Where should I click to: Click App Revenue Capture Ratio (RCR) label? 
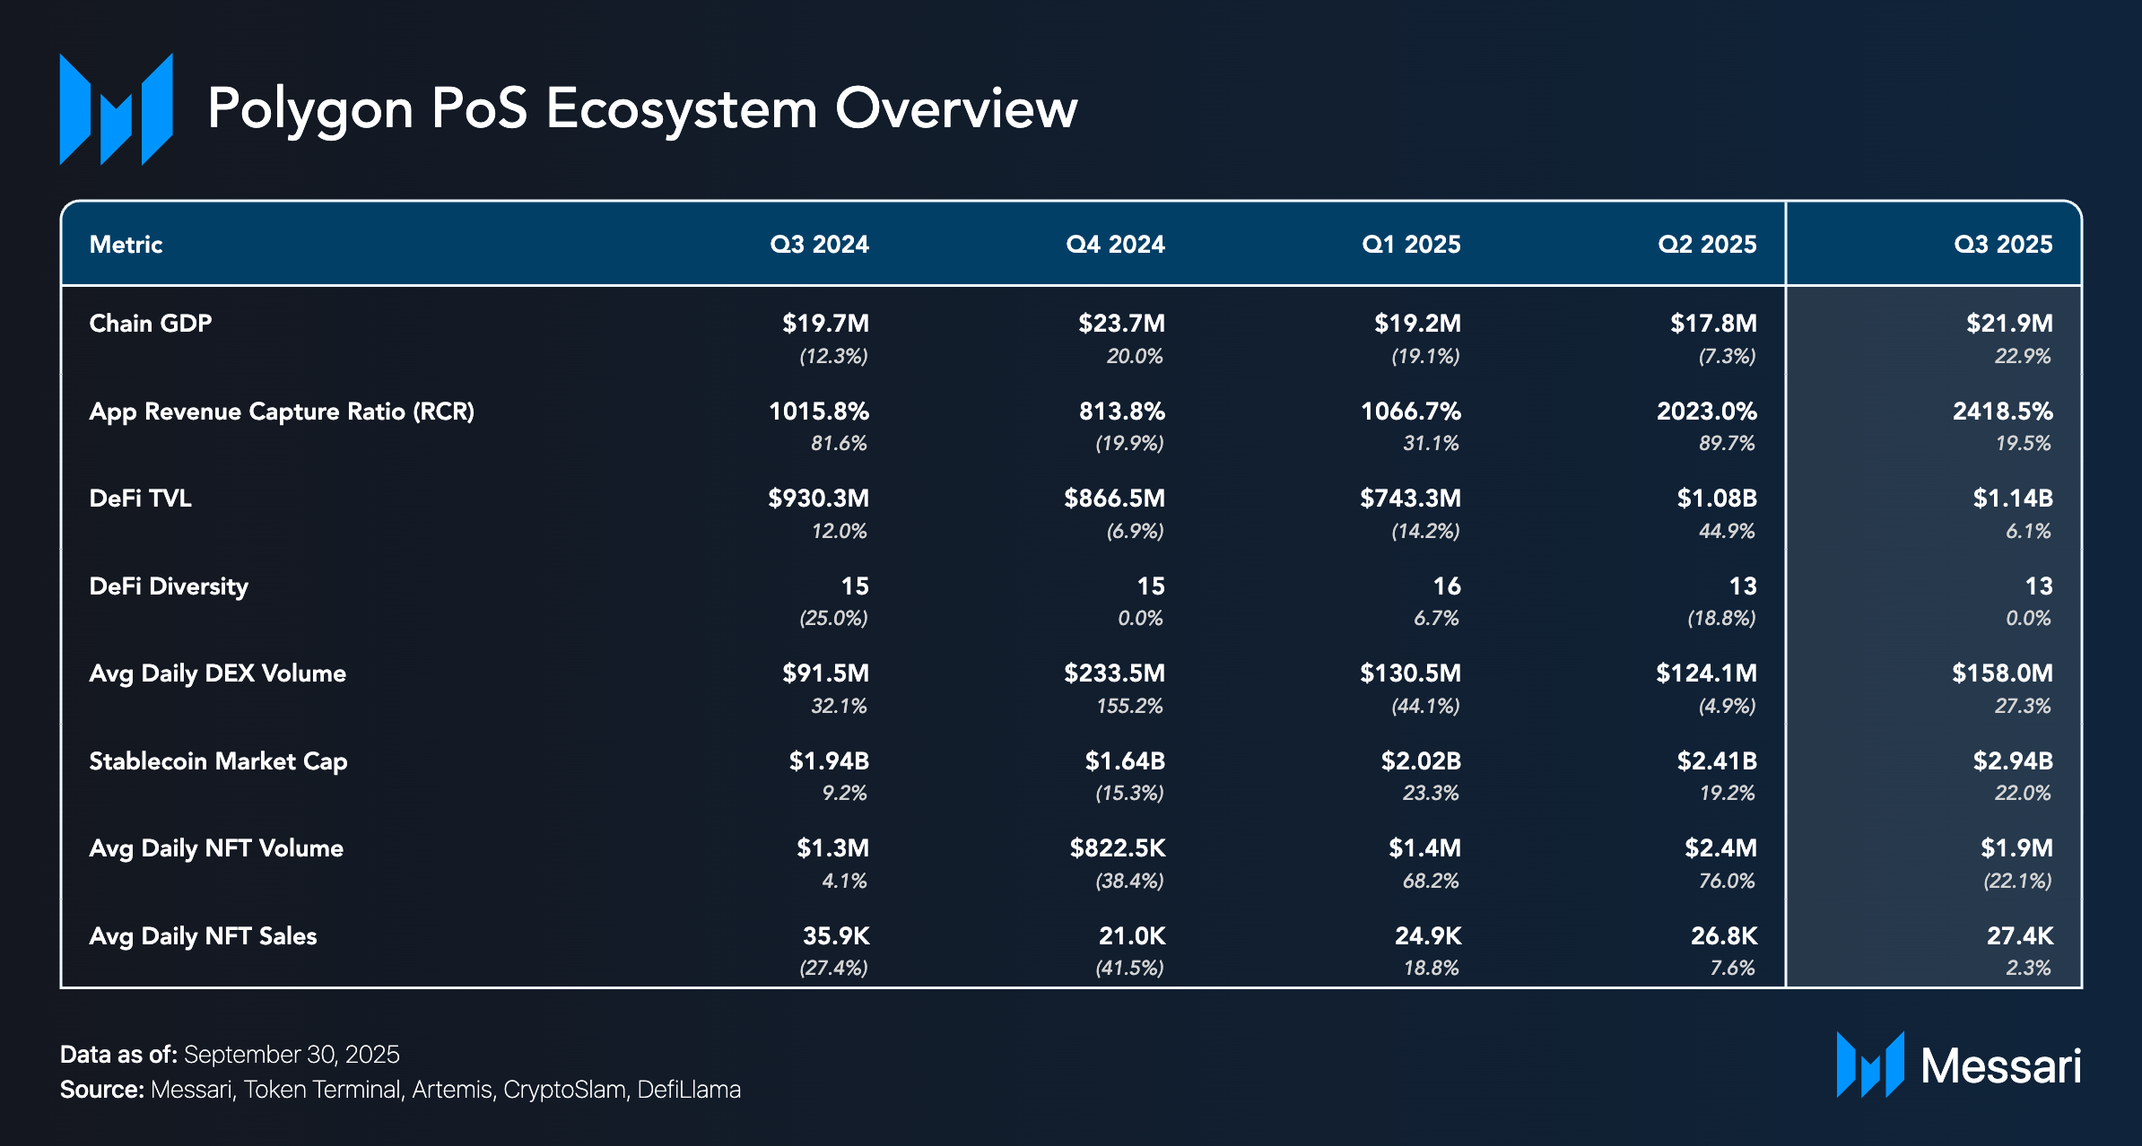(282, 411)
